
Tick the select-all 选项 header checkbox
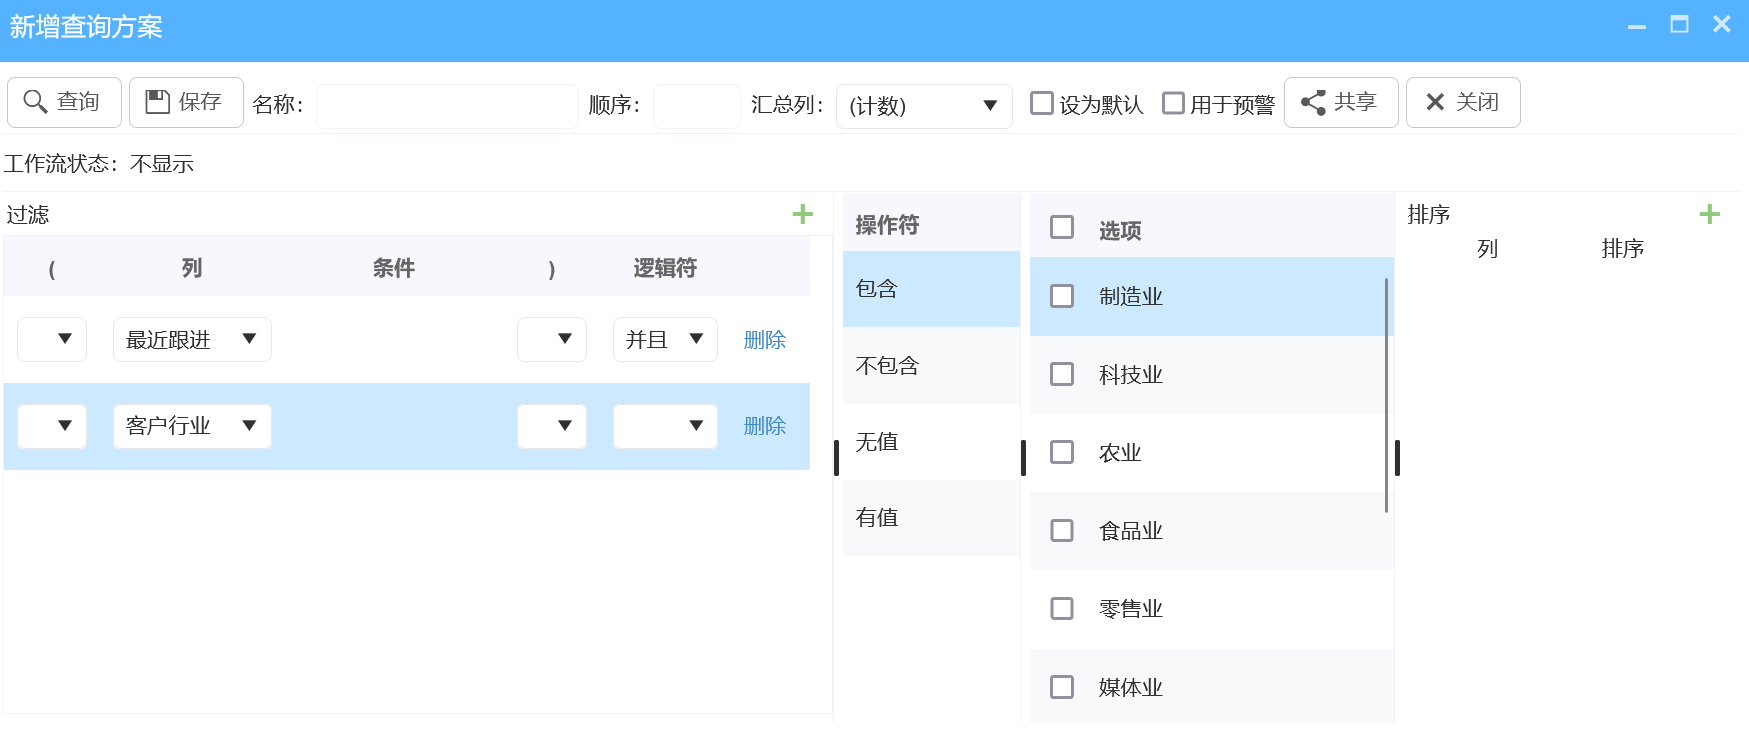1062,228
